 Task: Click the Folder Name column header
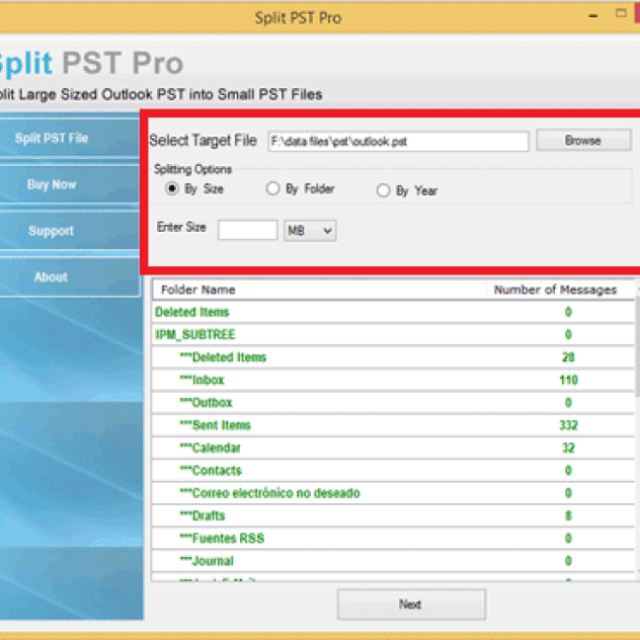319,290
